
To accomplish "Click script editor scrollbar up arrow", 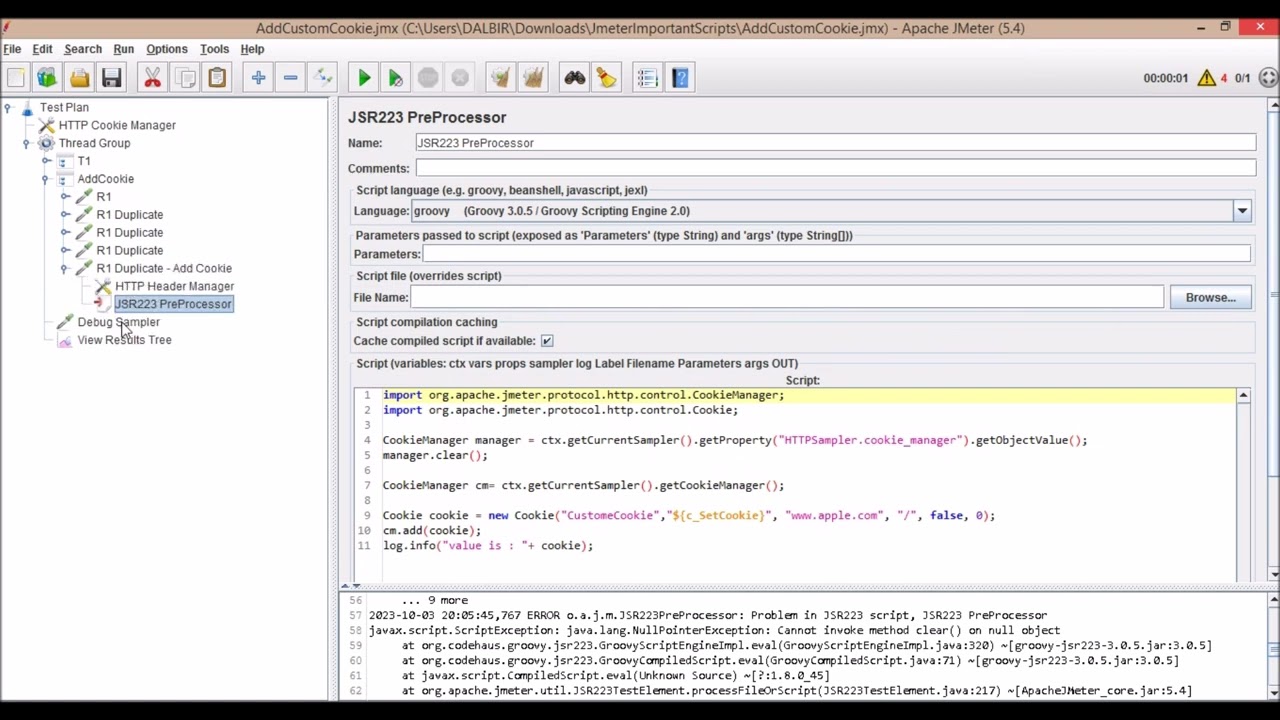I will coord(1243,397).
